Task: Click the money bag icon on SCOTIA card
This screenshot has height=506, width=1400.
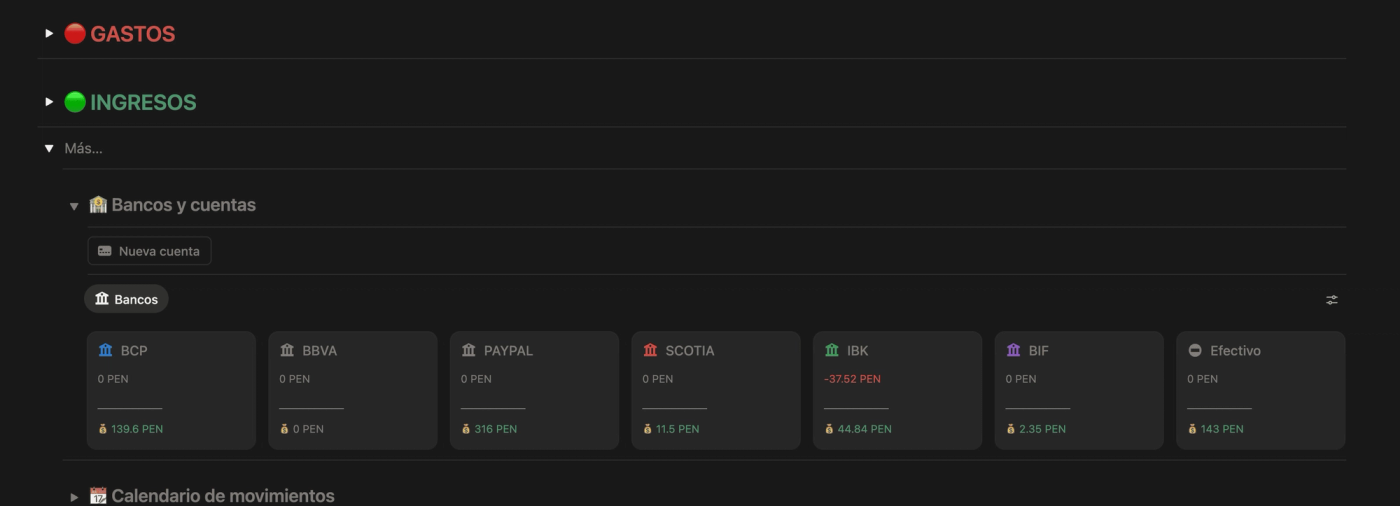Action: (x=647, y=429)
